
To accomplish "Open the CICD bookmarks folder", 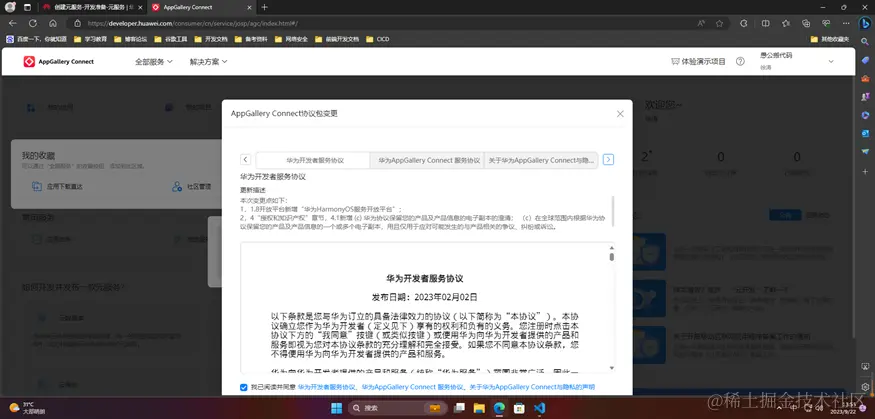I will (x=378, y=39).
